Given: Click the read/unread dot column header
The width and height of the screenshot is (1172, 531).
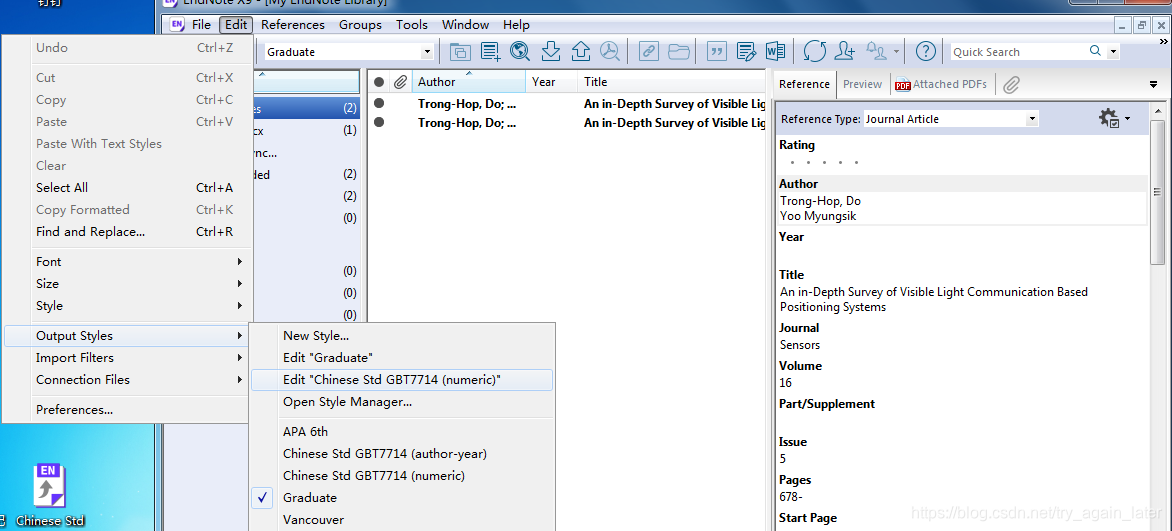Looking at the screenshot, I should tap(379, 82).
